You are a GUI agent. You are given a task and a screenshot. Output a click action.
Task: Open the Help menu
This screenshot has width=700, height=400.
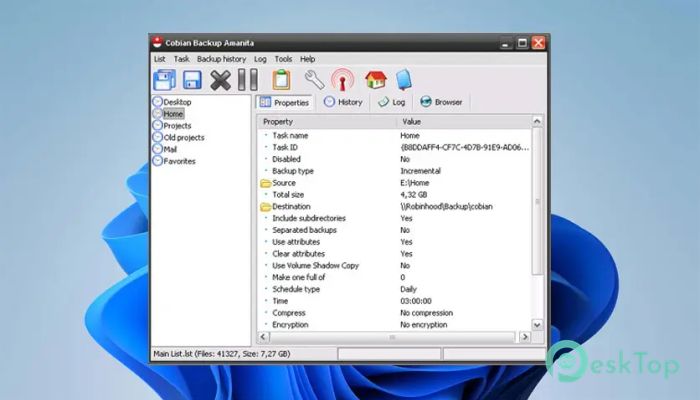pos(307,59)
